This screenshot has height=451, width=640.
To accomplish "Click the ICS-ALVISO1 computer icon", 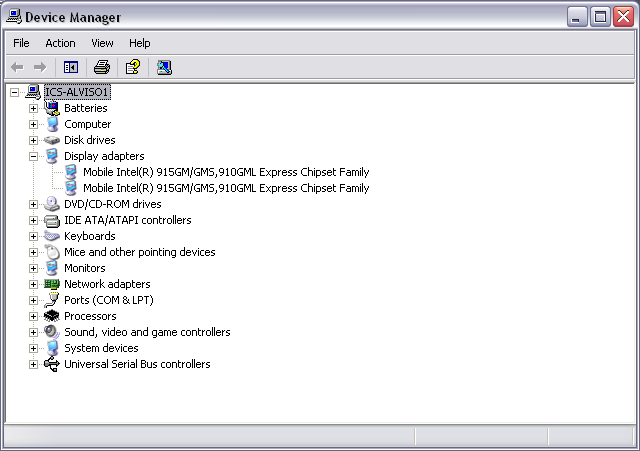I will pos(33,92).
